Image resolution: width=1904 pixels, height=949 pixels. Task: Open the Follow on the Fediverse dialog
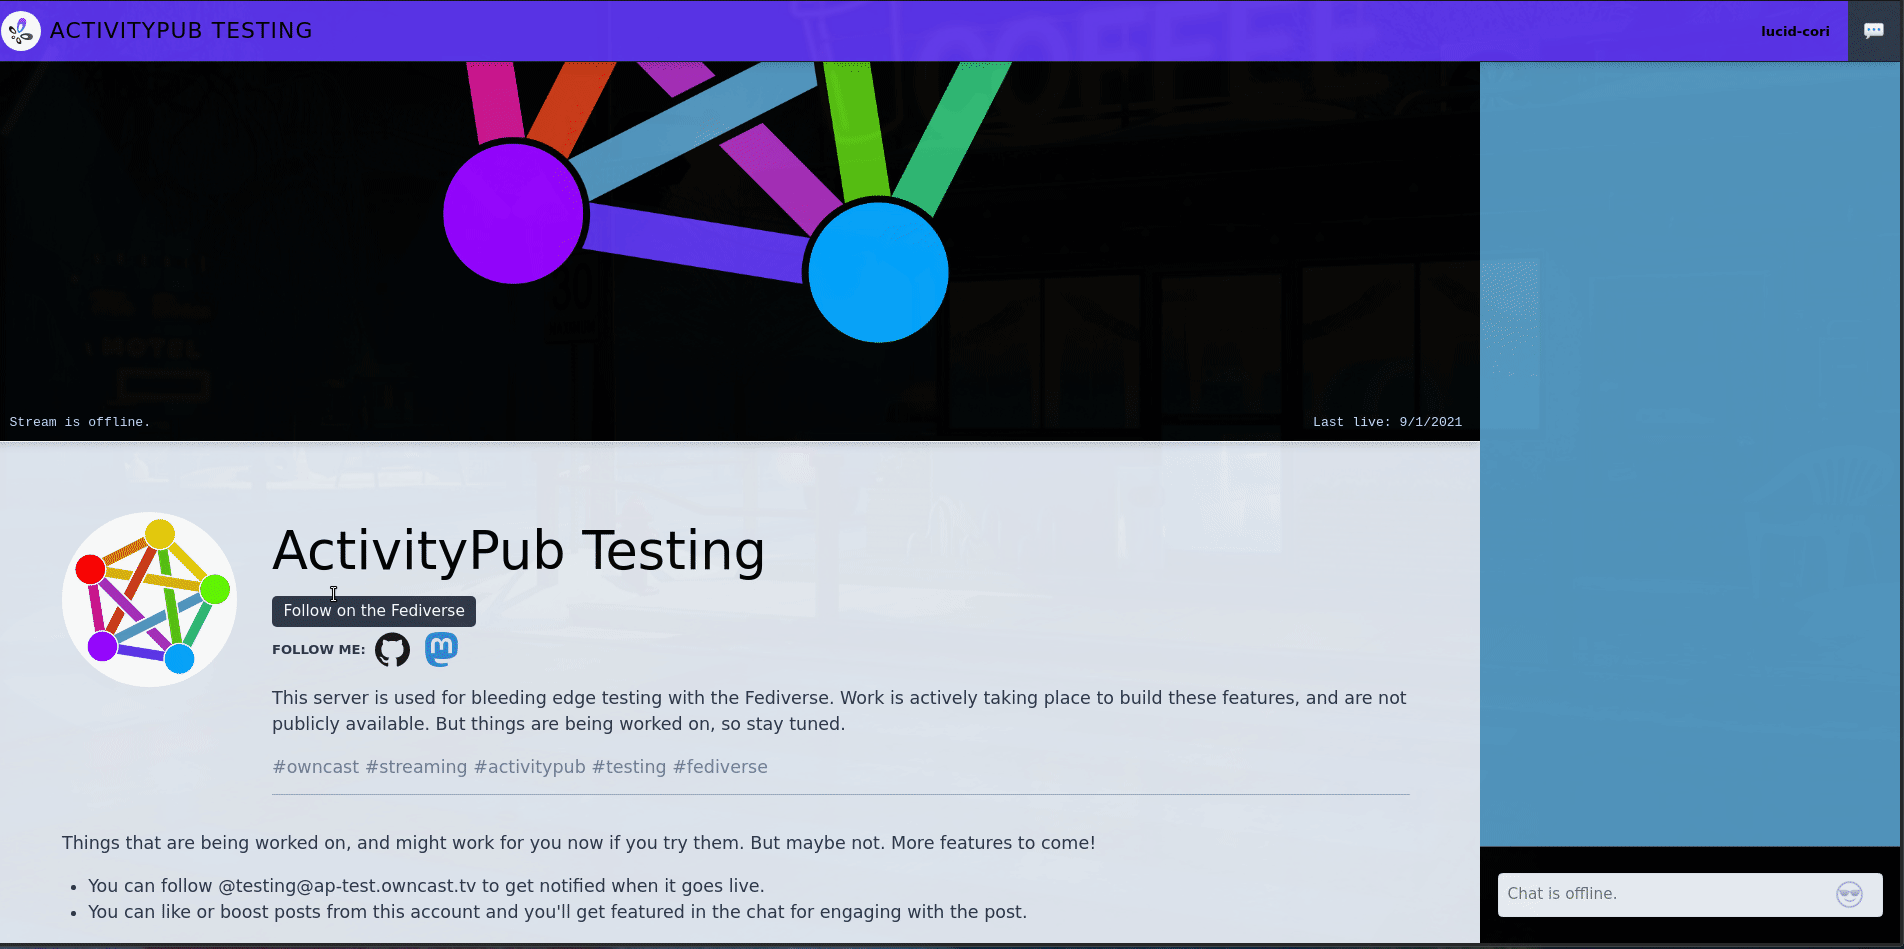pos(373,610)
